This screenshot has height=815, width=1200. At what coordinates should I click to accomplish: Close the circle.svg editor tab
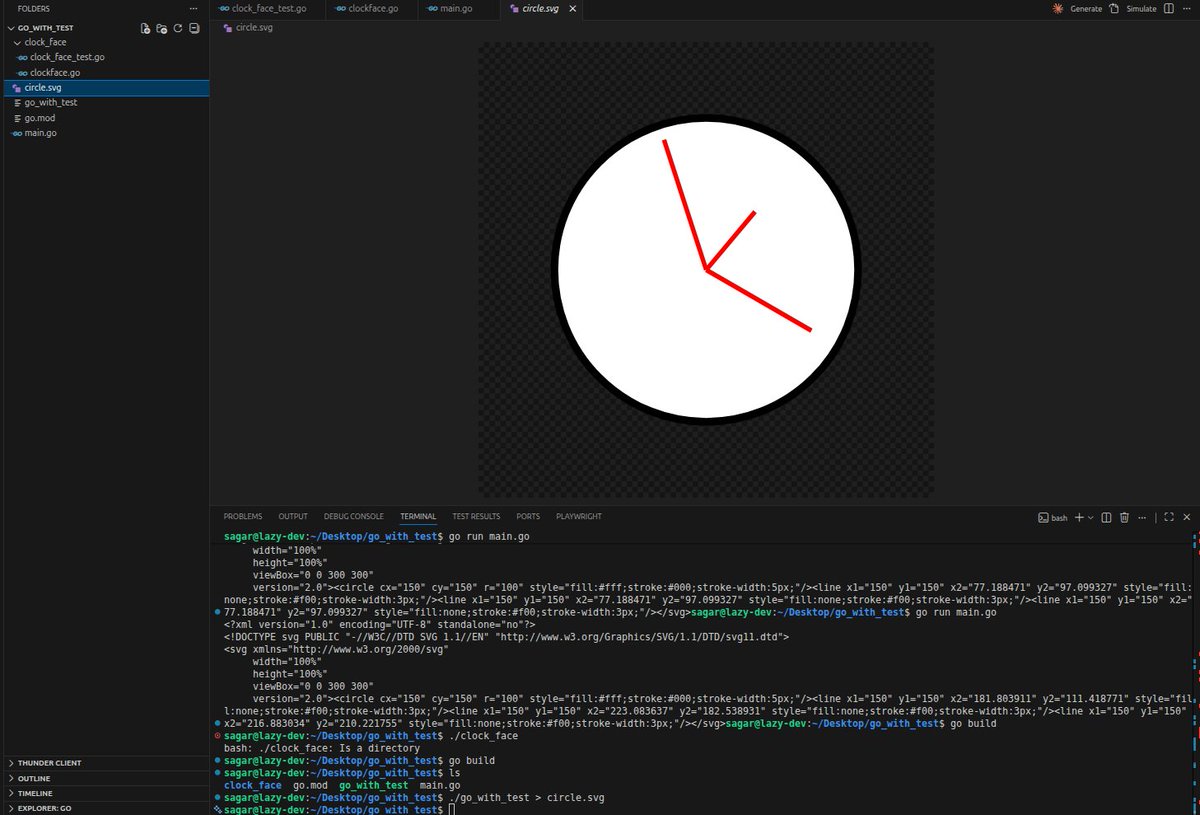pos(573,8)
